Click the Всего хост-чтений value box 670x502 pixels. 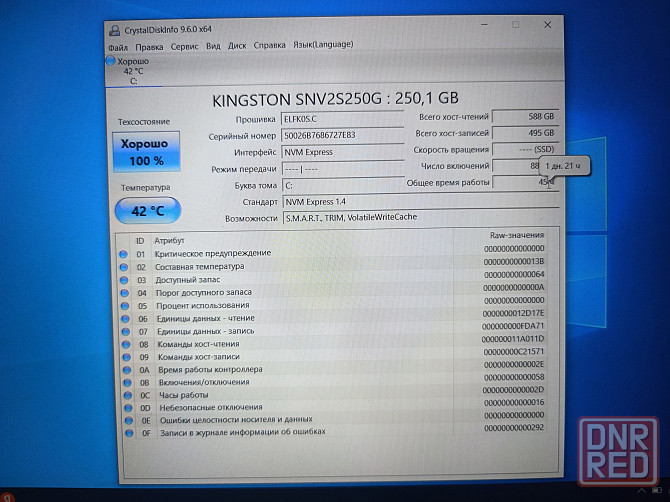pyautogui.click(x=520, y=116)
